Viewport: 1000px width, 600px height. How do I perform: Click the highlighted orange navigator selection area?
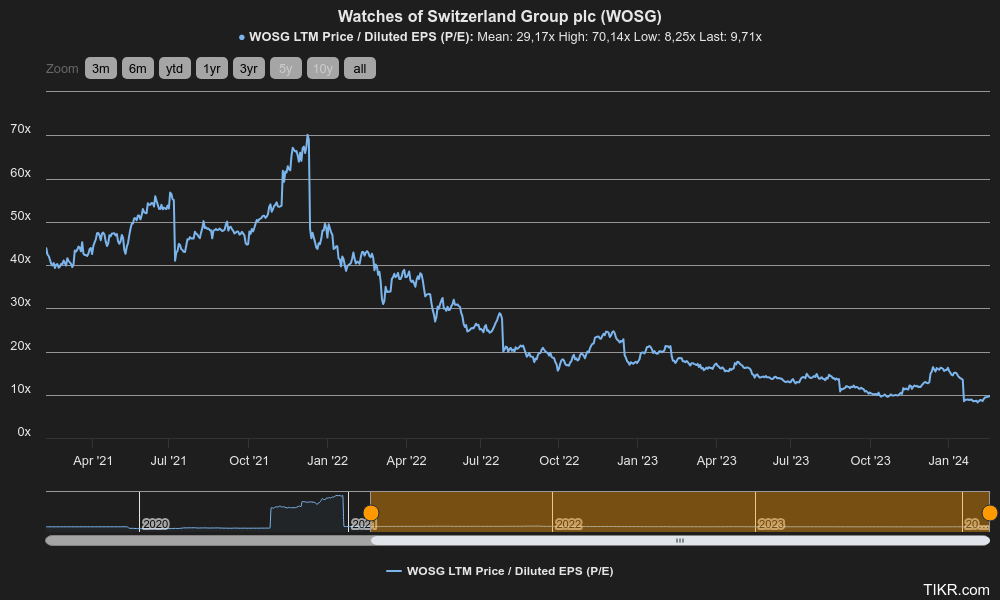pos(680,510)
